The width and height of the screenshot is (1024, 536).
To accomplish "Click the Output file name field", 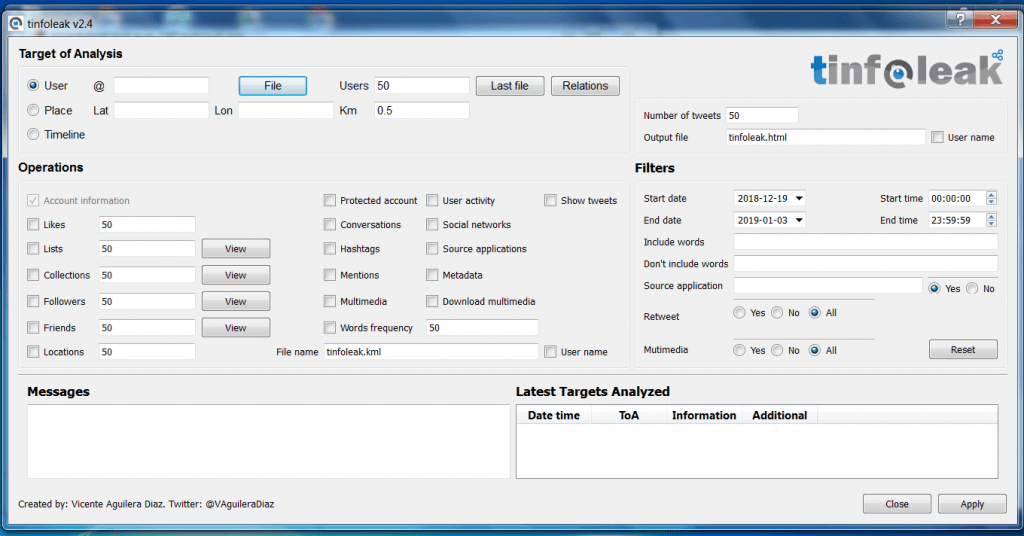I will click(825, 137).
